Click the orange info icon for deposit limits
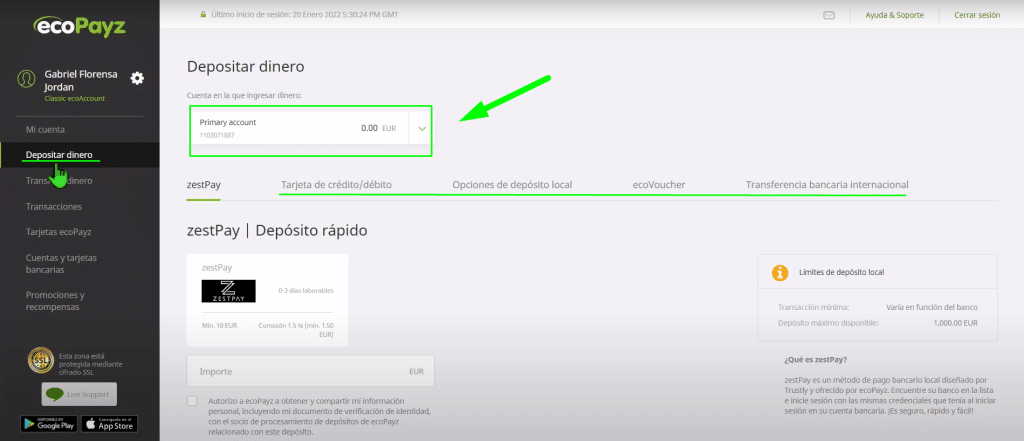The width and height of the screenshot is (1024, 441). [x=780, y=272]
